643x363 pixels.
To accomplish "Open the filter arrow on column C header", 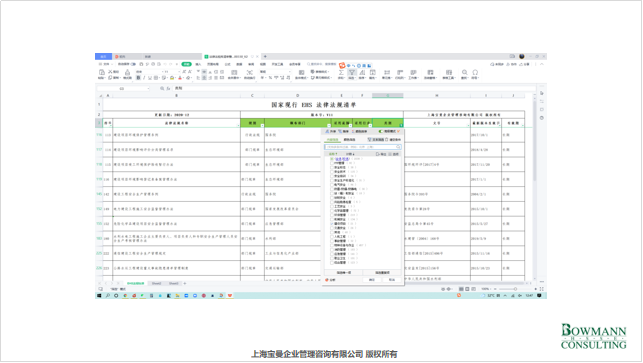I will point(262,125).
